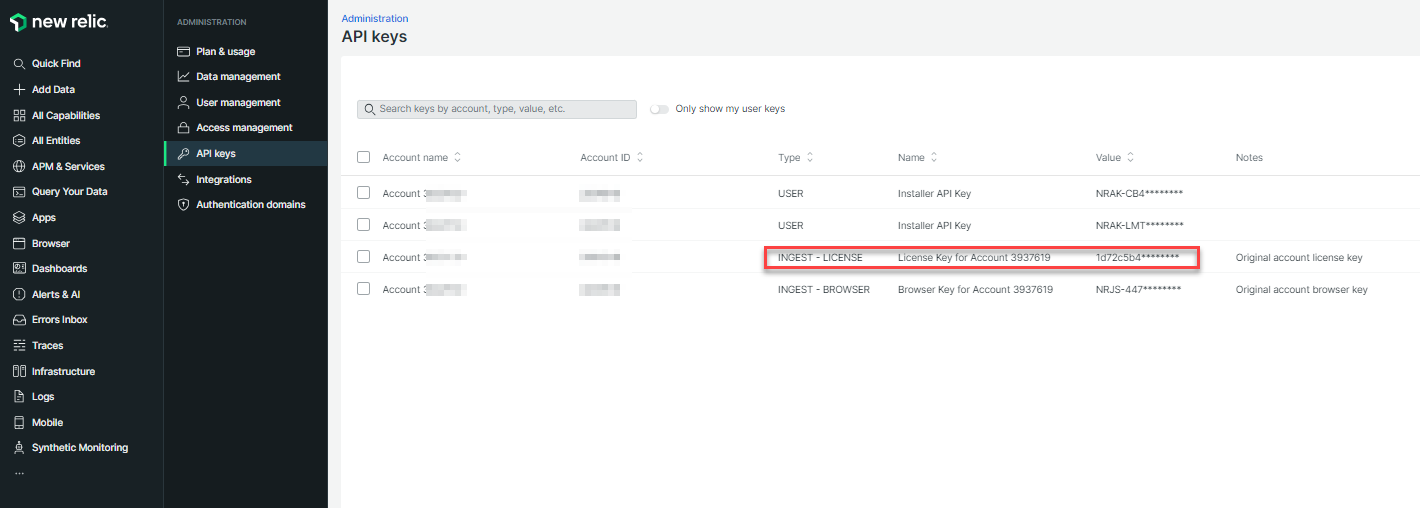This screenshot has height=508, width=1420.
Task: Check the INGEST - LICENSE row checkbox
Action: coord(363,257)
